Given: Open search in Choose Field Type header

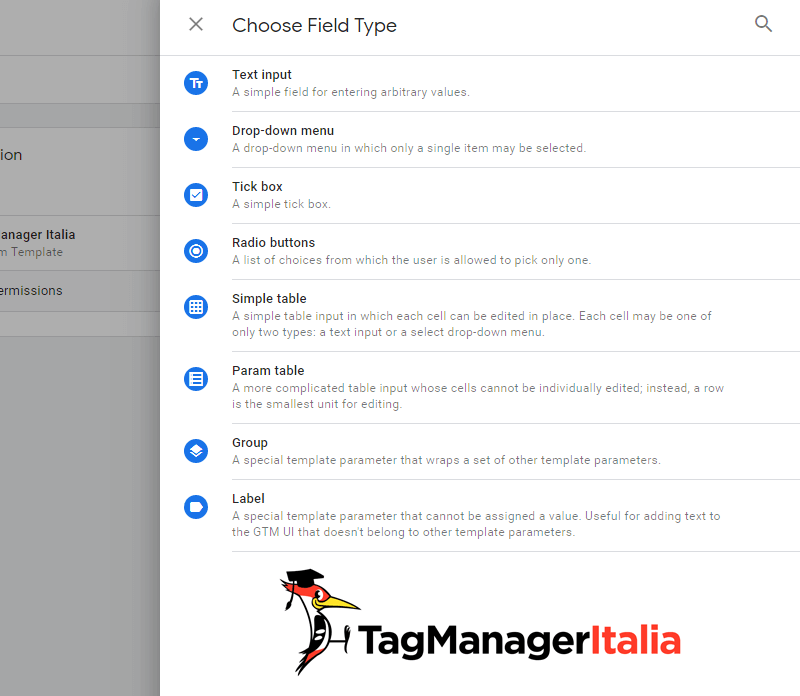Looking at the screenshot, I should click(763, 23).
